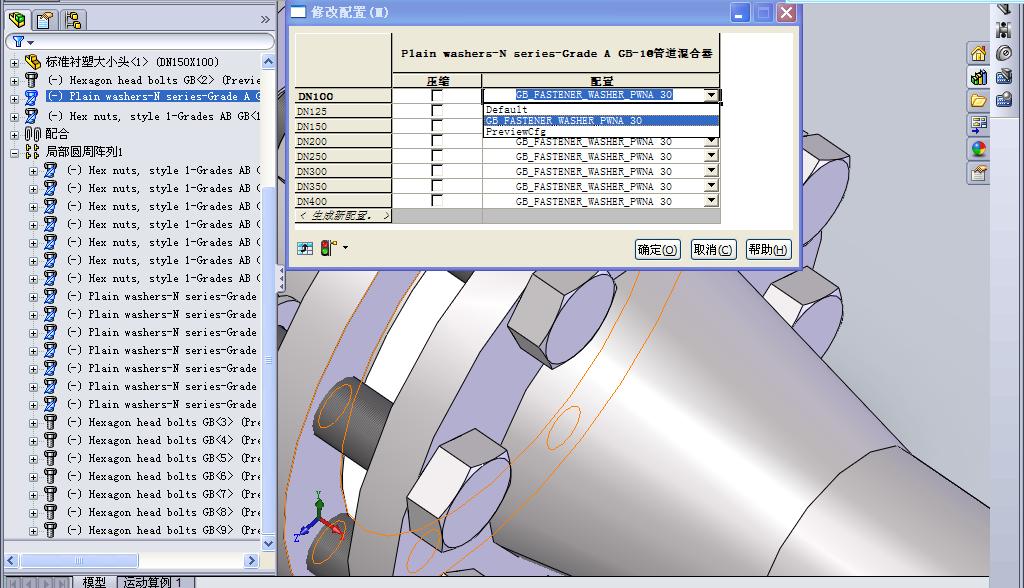The height and width of the screenshot is (588, 1024).
Task: Click the Hexagon head bolts GB<7> bolt icon
Action: (50, 494)
